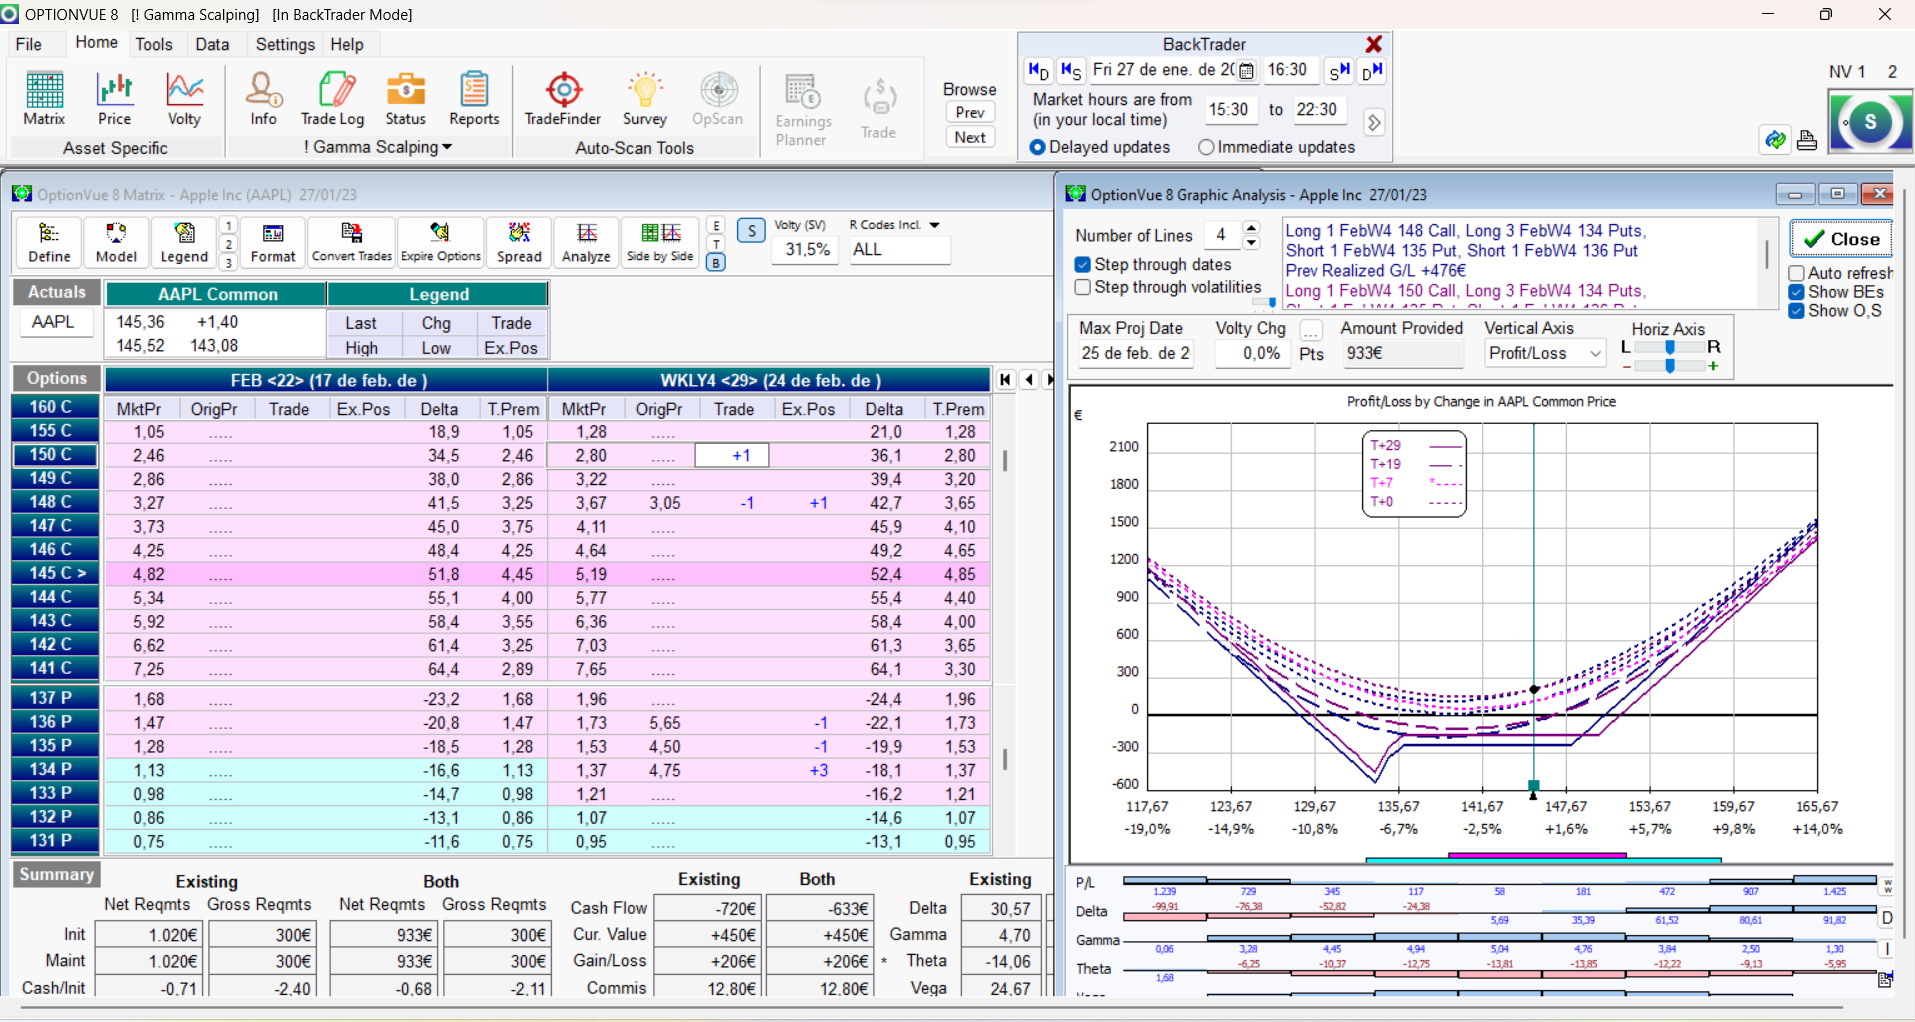Open the Price chart icon
The image size is (1915, 1022).
click(114, 99)
